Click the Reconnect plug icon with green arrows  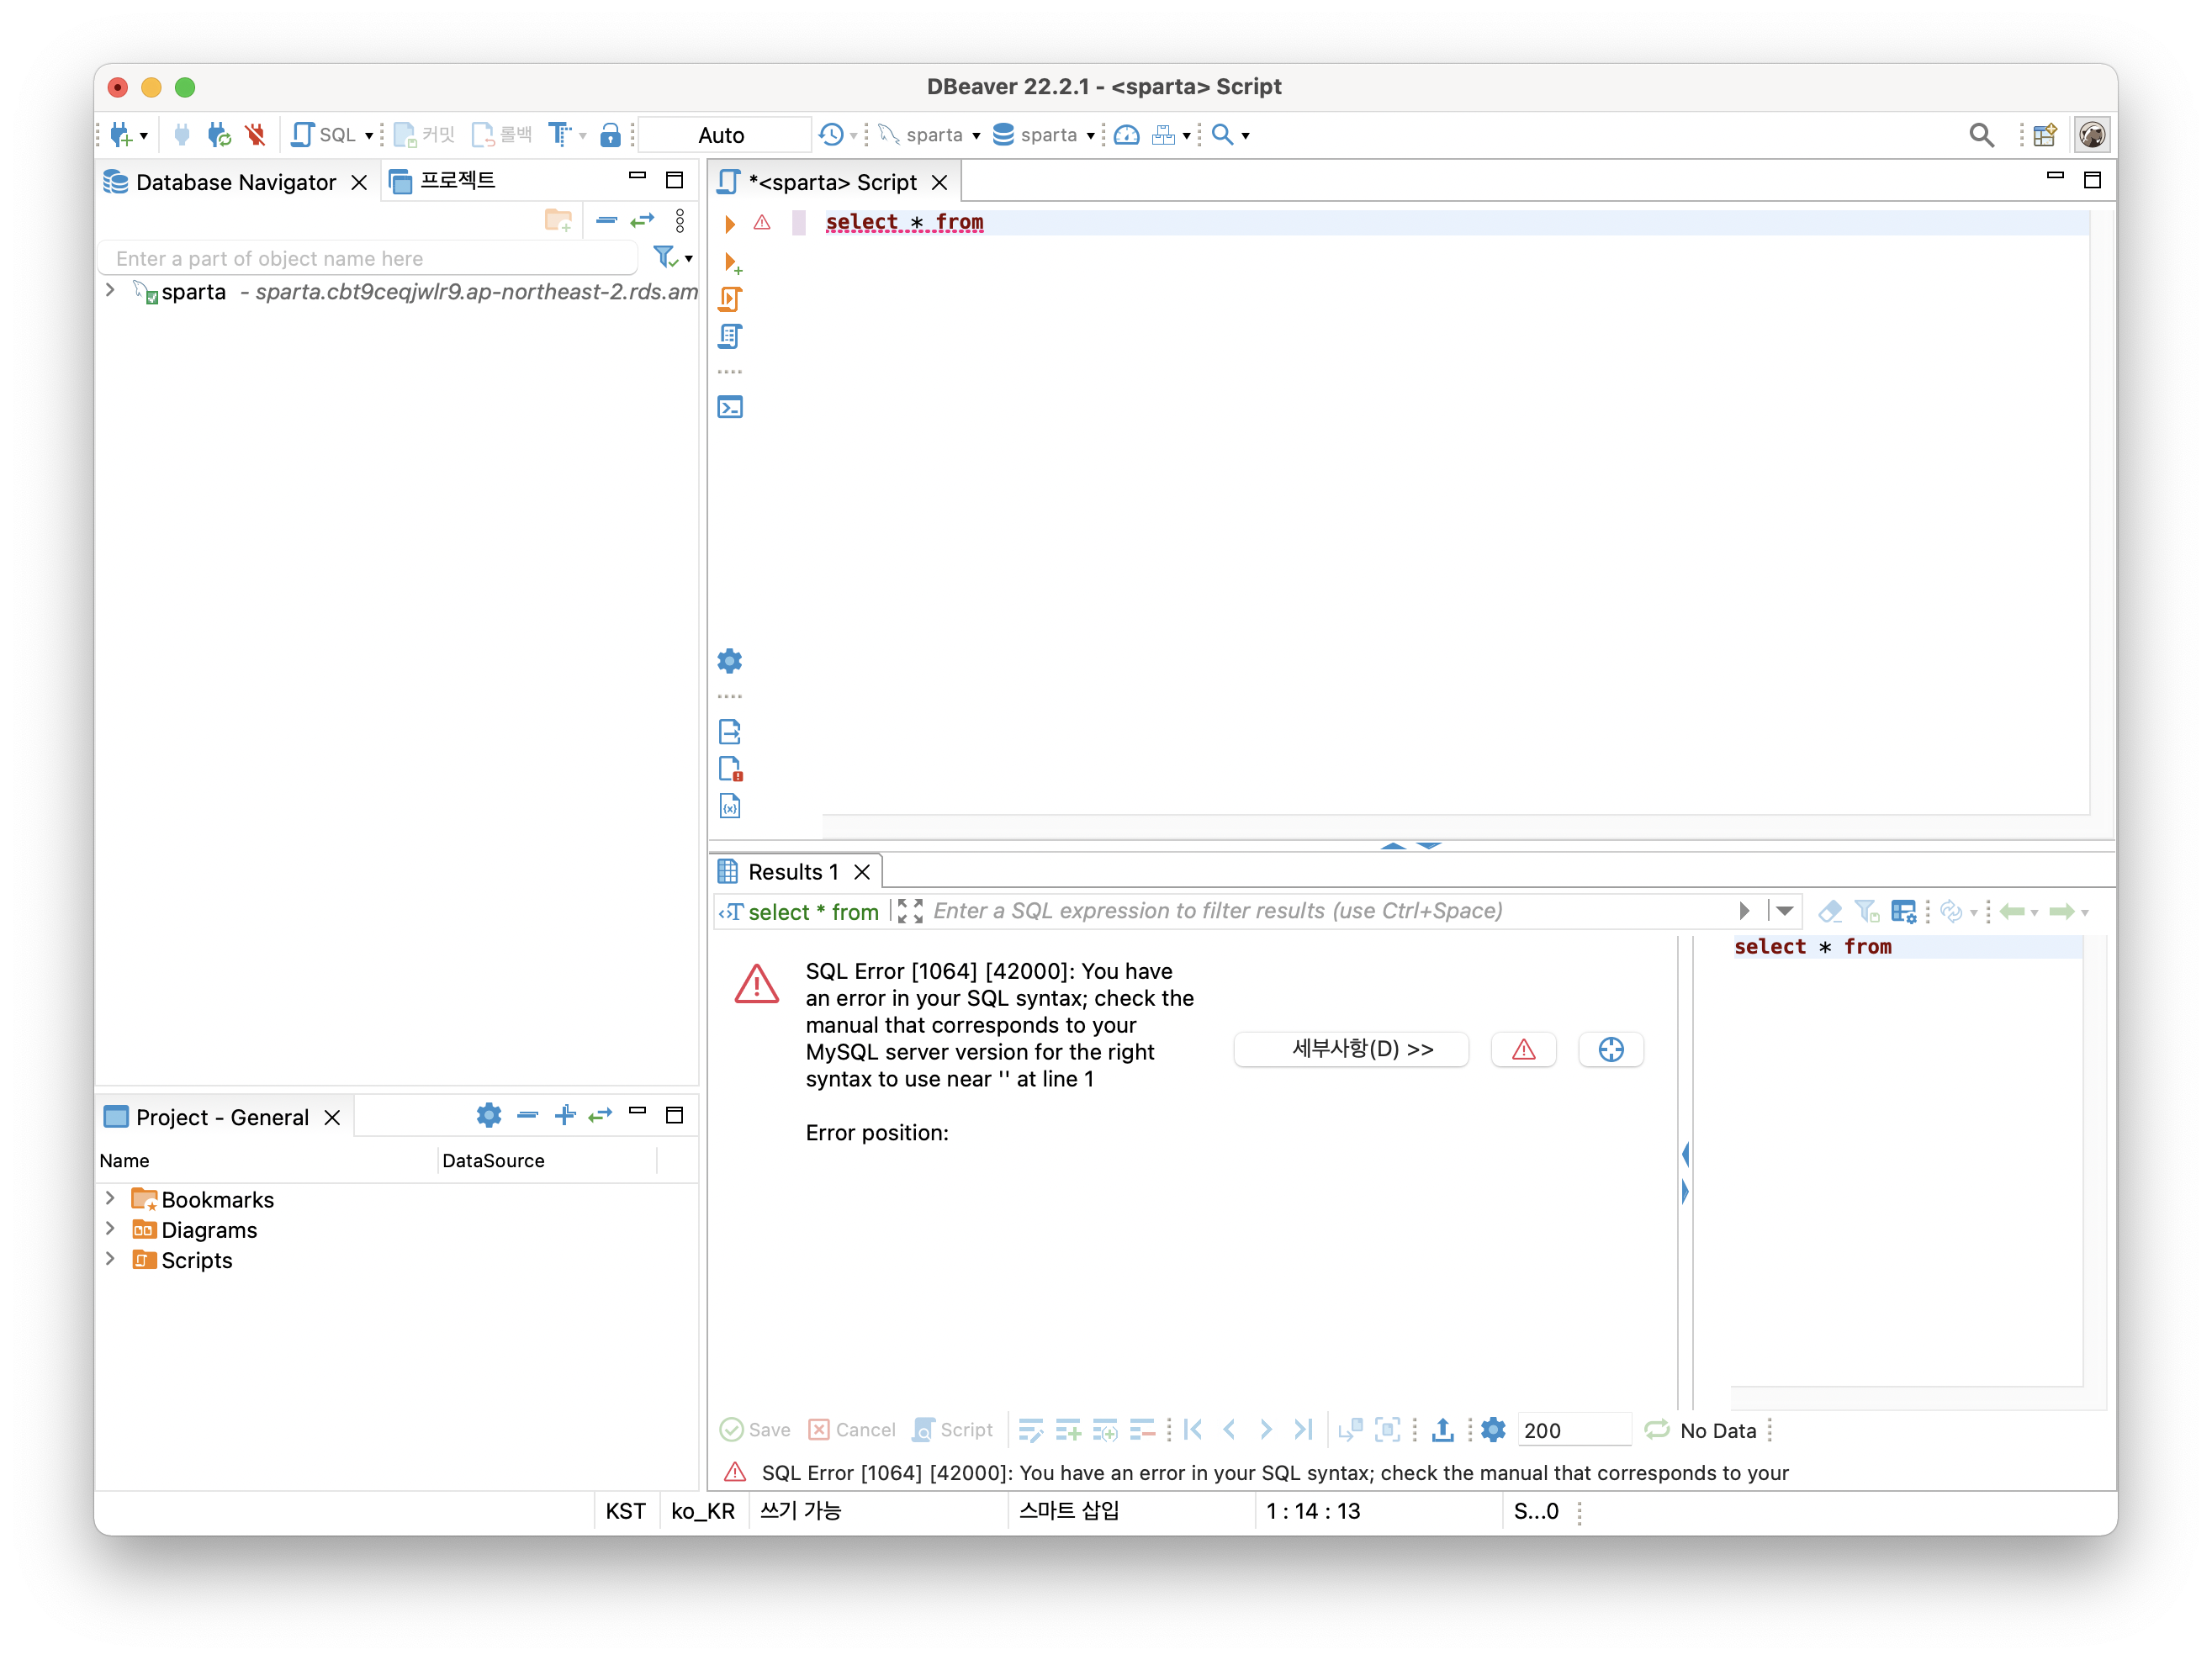click(219, 135)
